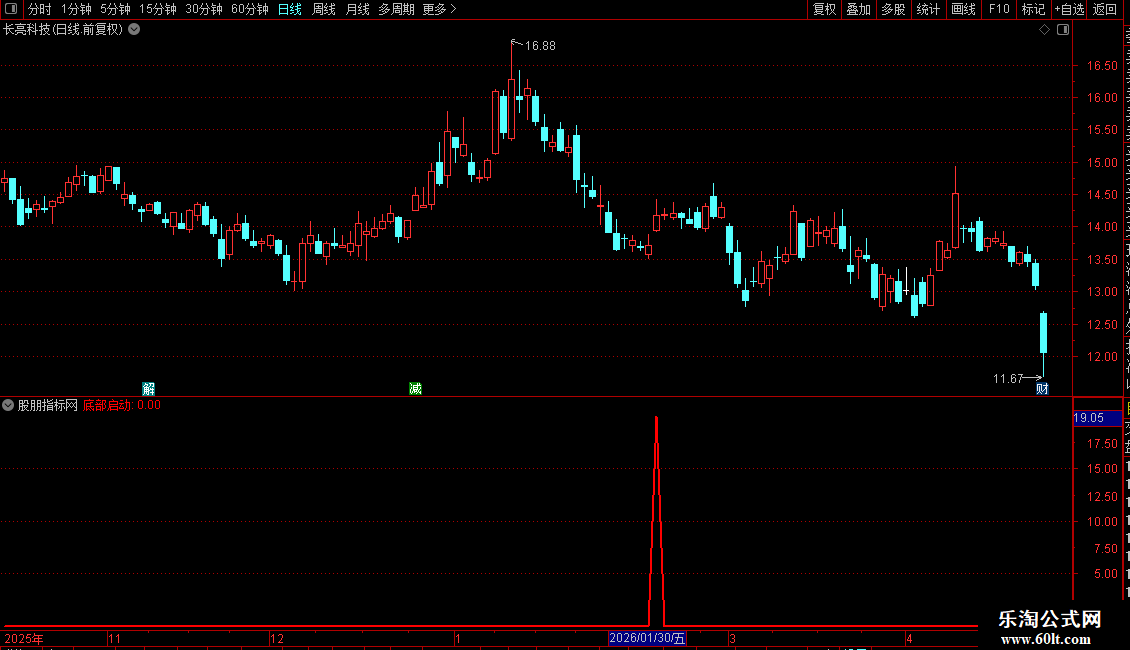
Task: Select the 1分钟 period tab
Action: click(76, 9)
